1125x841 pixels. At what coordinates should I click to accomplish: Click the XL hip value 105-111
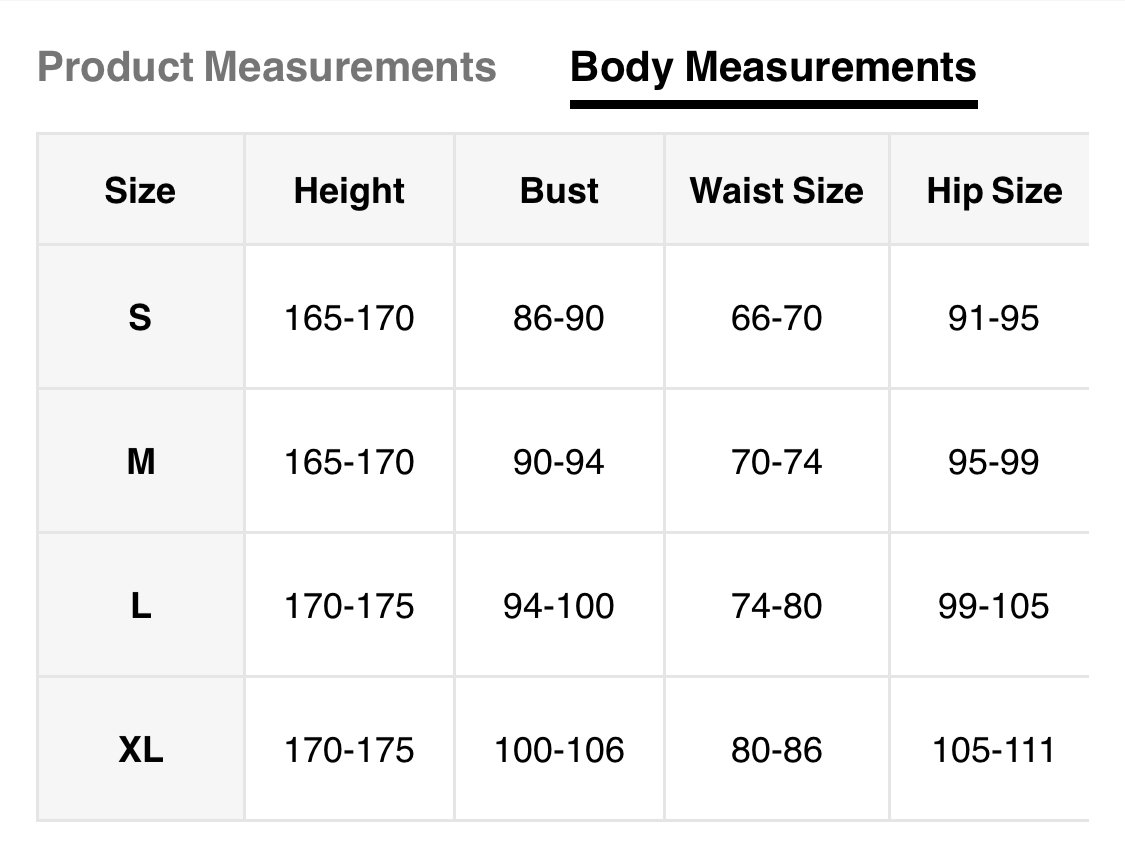coord(993,750)
